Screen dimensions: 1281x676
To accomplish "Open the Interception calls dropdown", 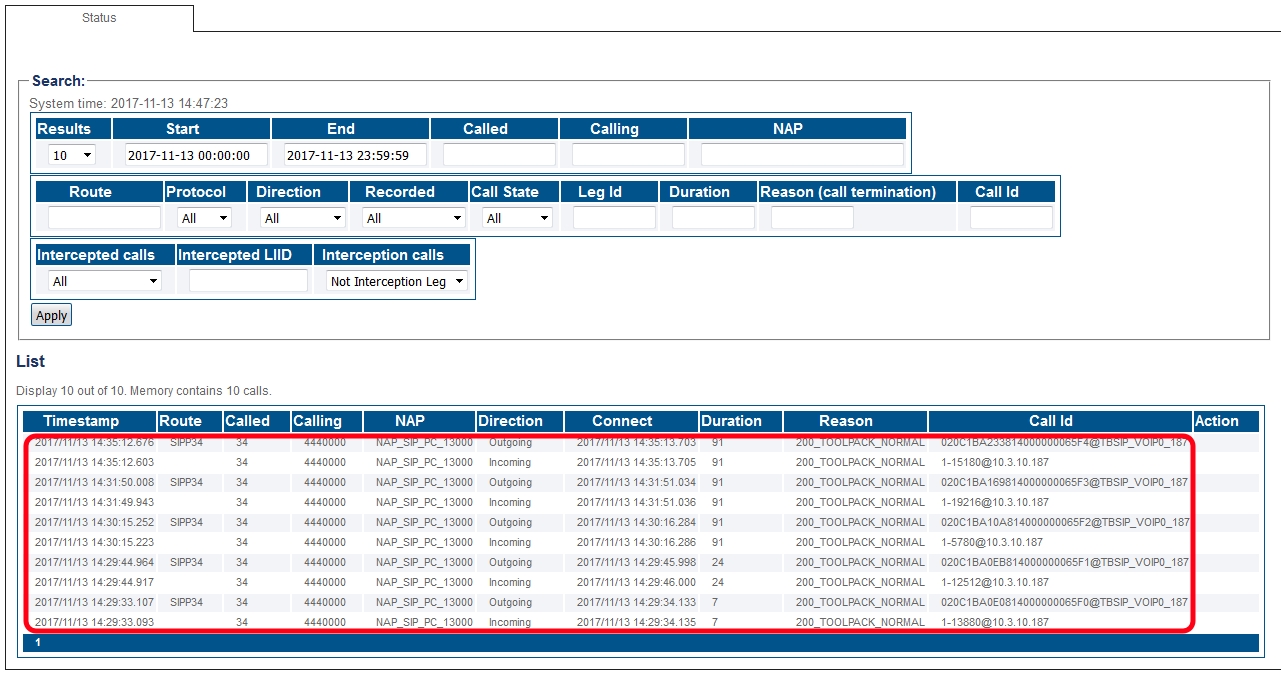I will [397, 281].
